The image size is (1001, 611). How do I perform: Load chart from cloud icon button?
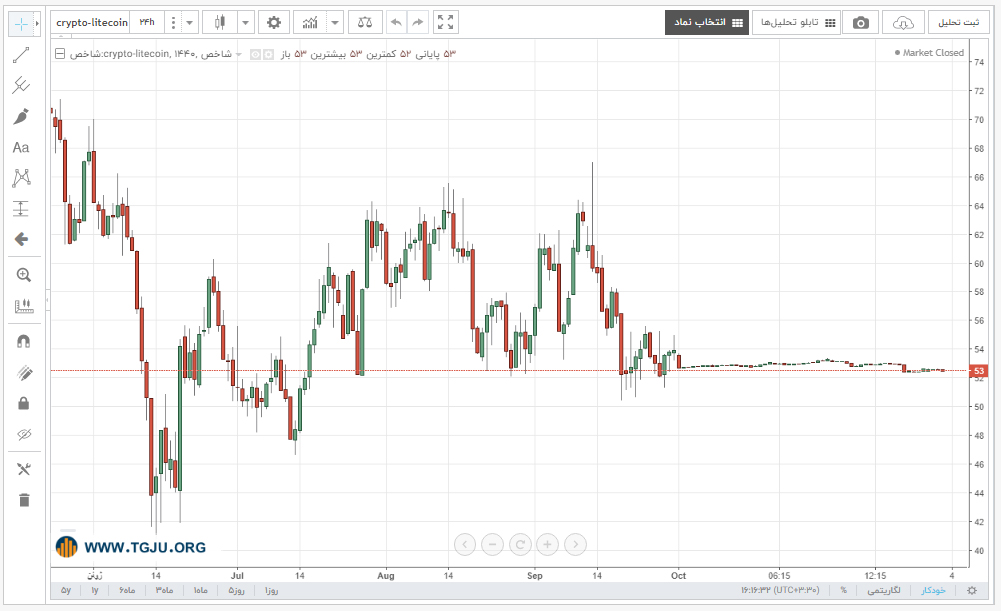903,23
